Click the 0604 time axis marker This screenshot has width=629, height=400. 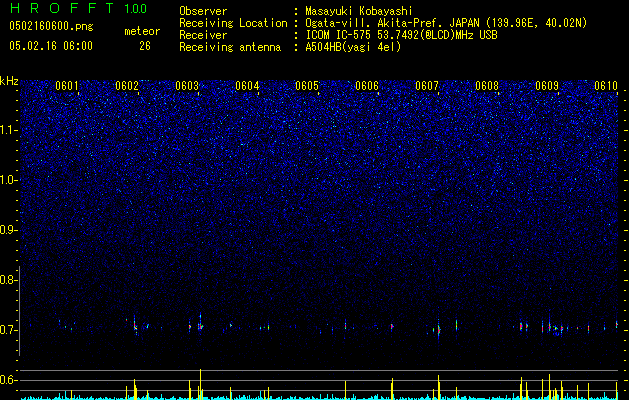247,86
